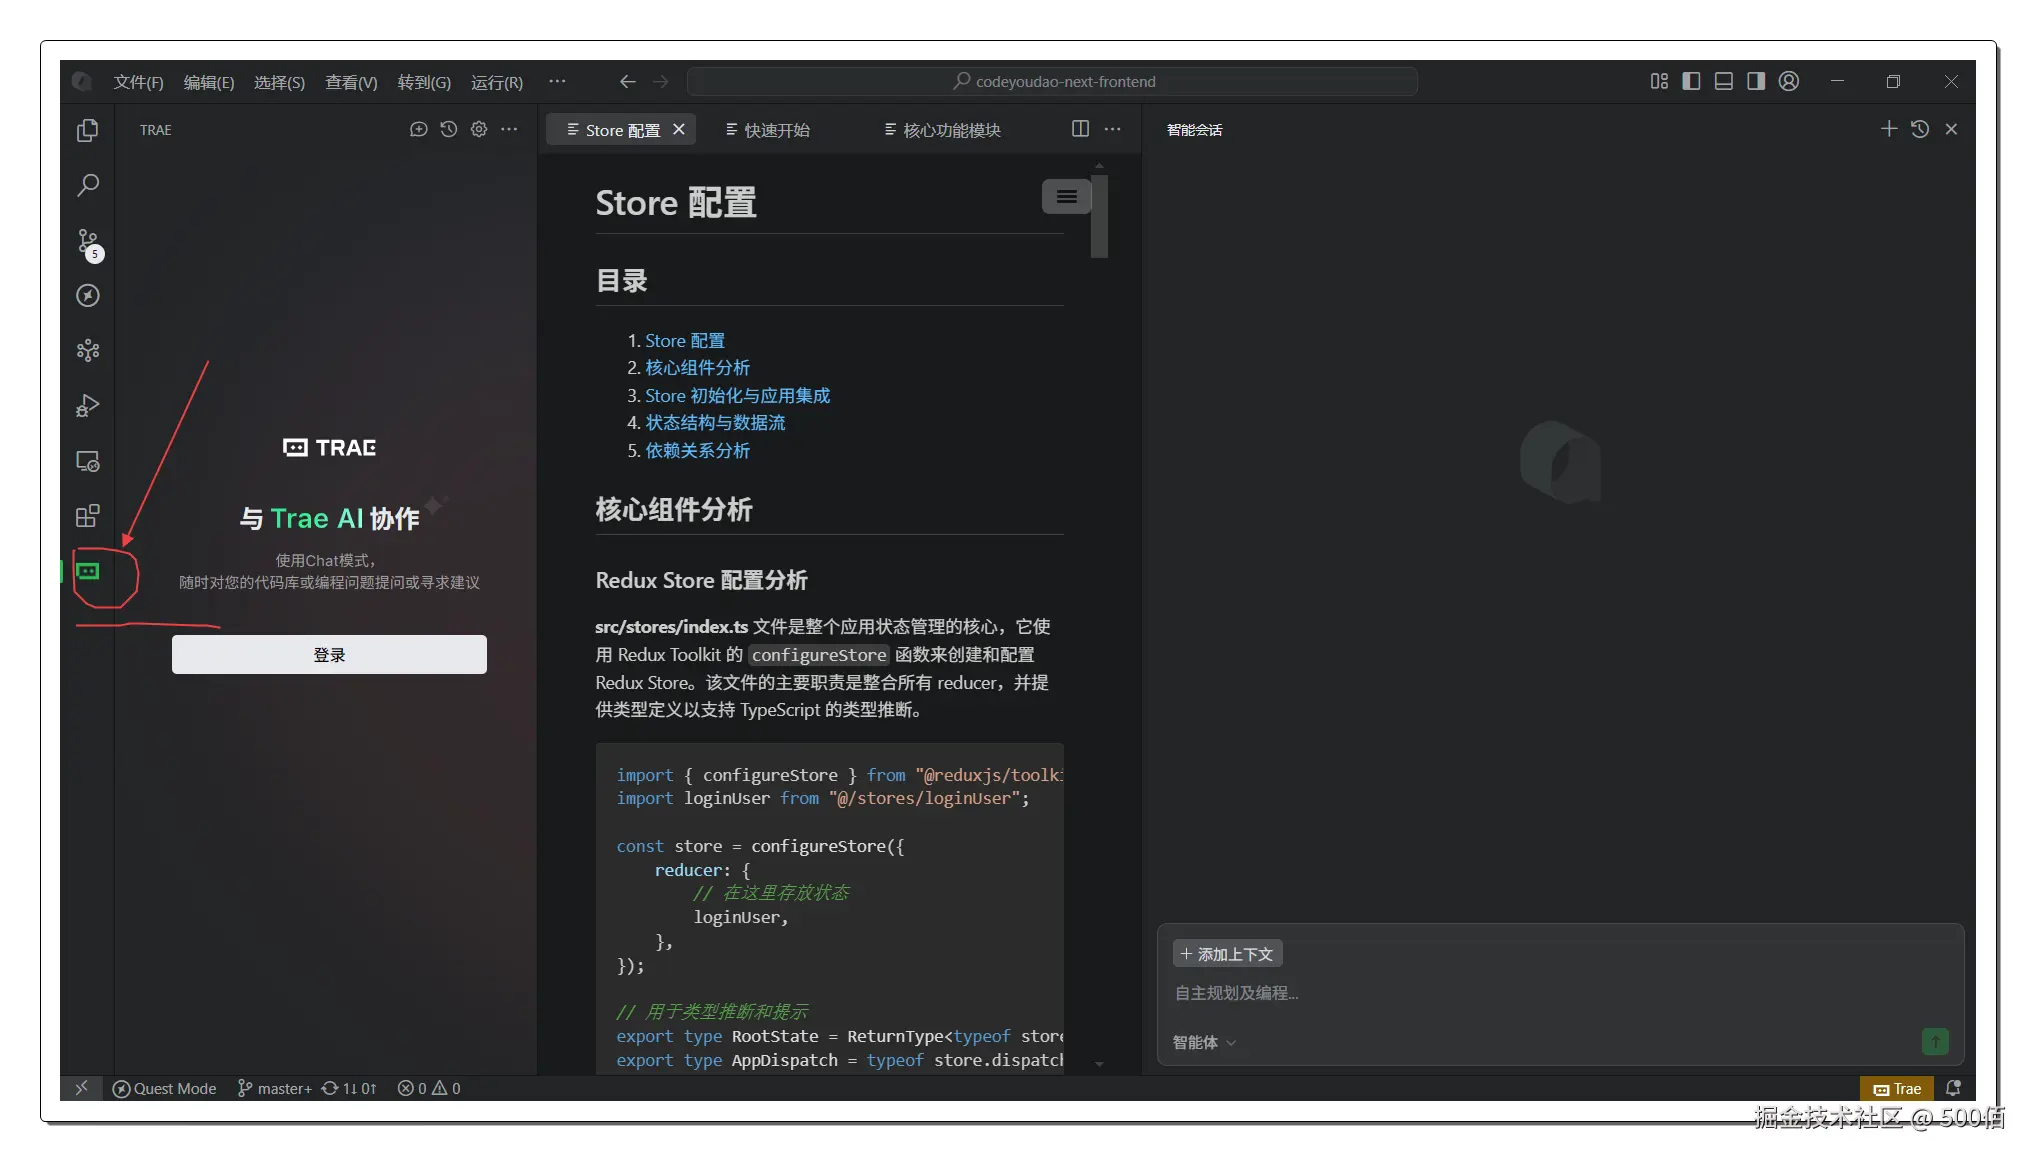Show chat history in 智能会话 panel
Image resolution: width=2036 pixels, height=1161 pixels.
click(x=1919, y=129)
